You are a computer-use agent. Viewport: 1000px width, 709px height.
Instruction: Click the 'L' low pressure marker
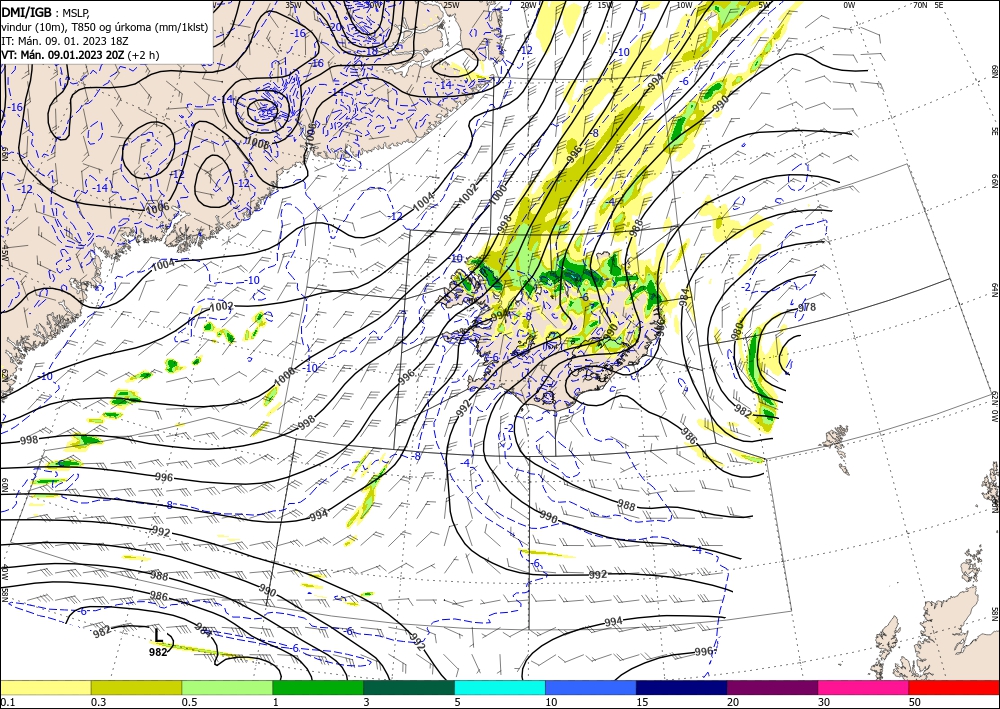click(x=159, y=636)
